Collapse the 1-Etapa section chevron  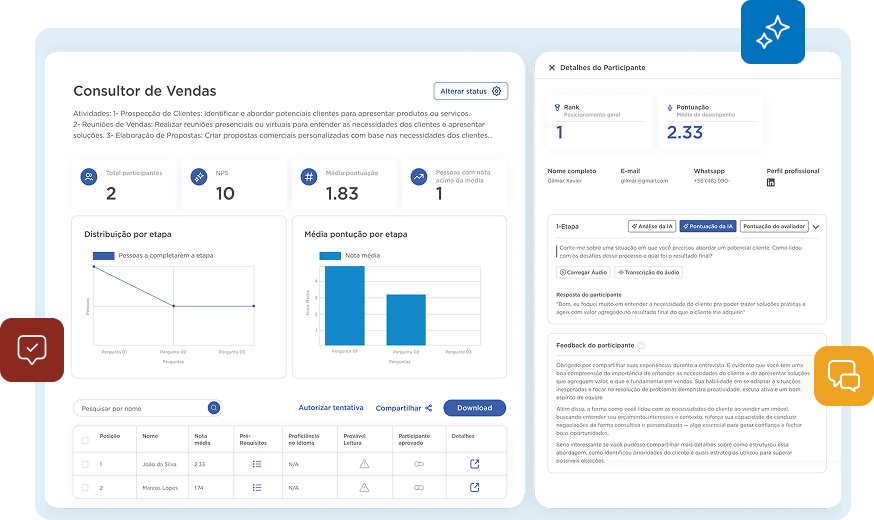point(816,227)
